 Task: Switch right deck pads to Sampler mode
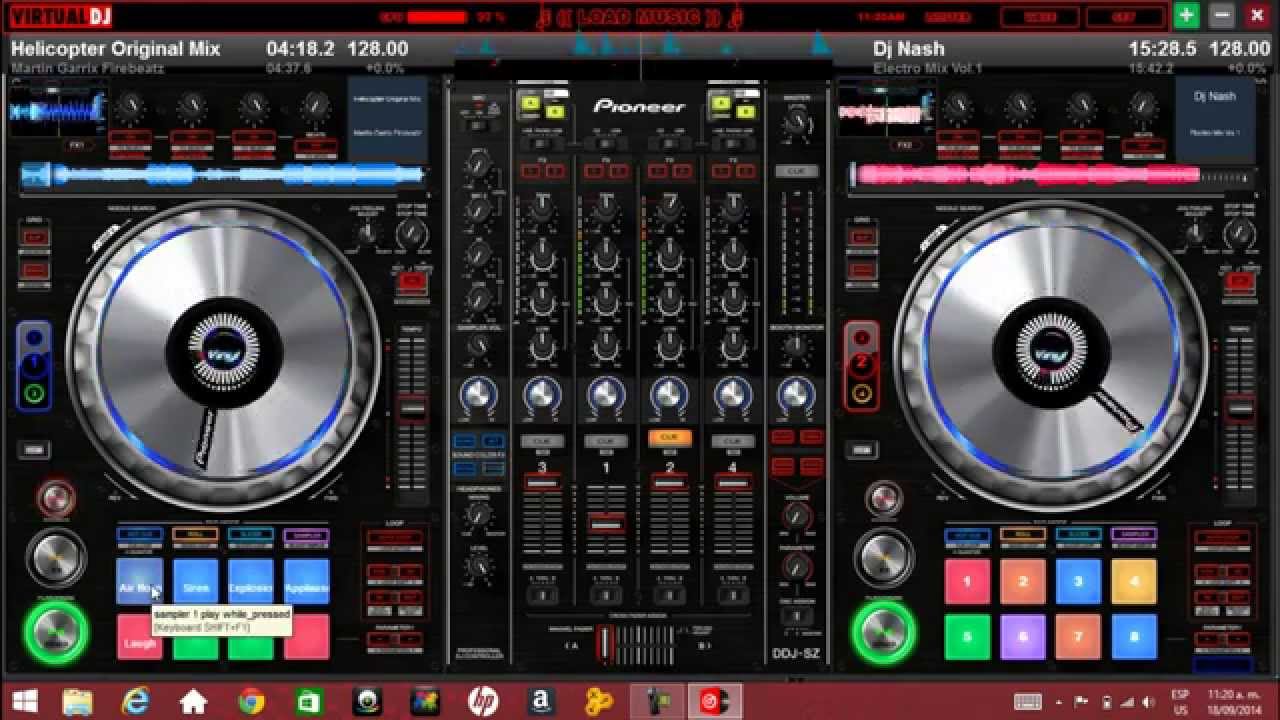(1134, 535)
